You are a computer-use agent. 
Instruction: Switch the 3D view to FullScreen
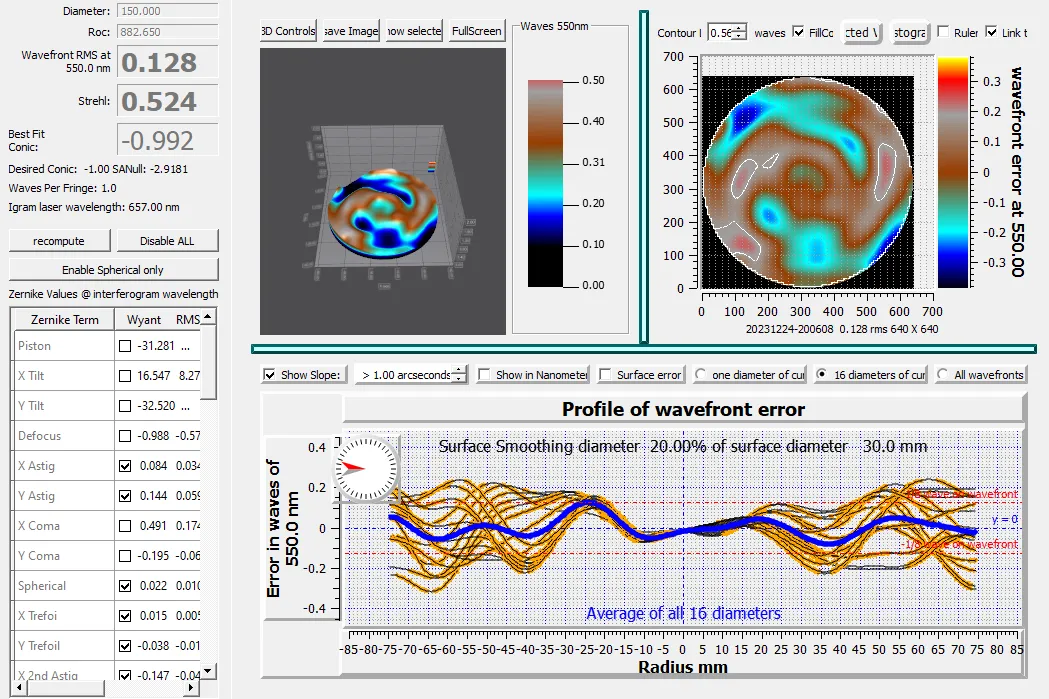476,31
